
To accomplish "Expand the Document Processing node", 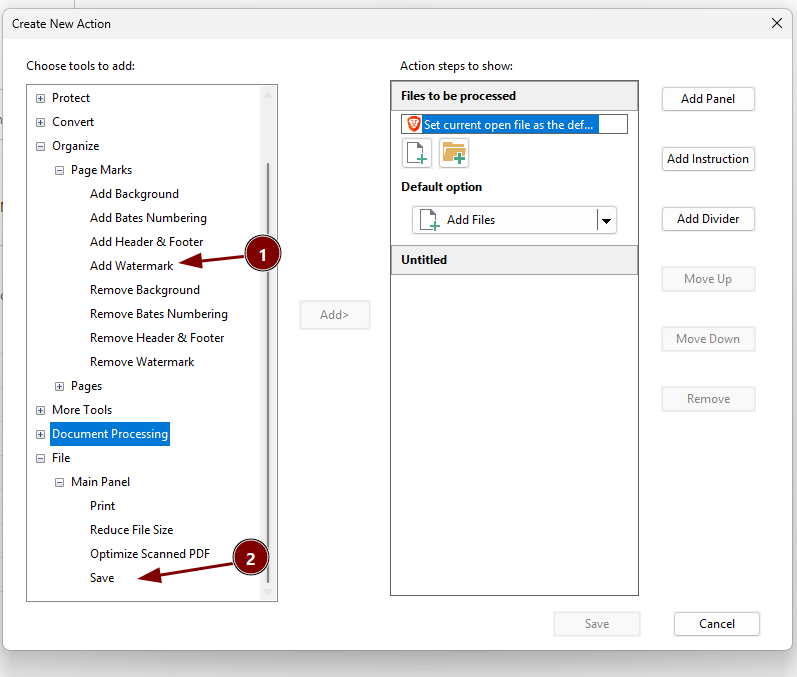I will pos(41,434).
